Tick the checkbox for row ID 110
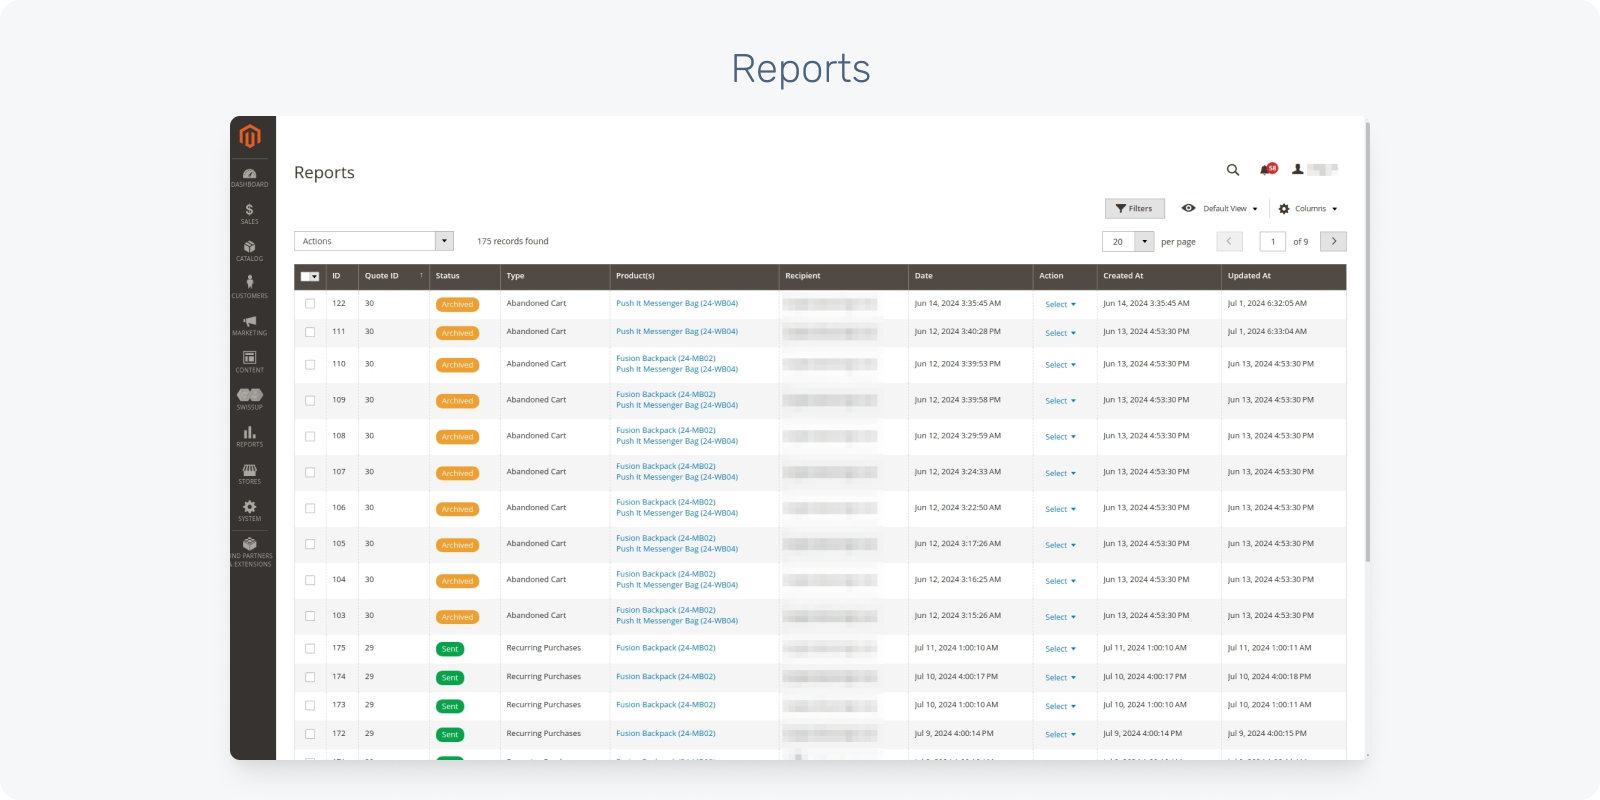The width and height of the screenshot is (1600, 800). pos(310,365)
